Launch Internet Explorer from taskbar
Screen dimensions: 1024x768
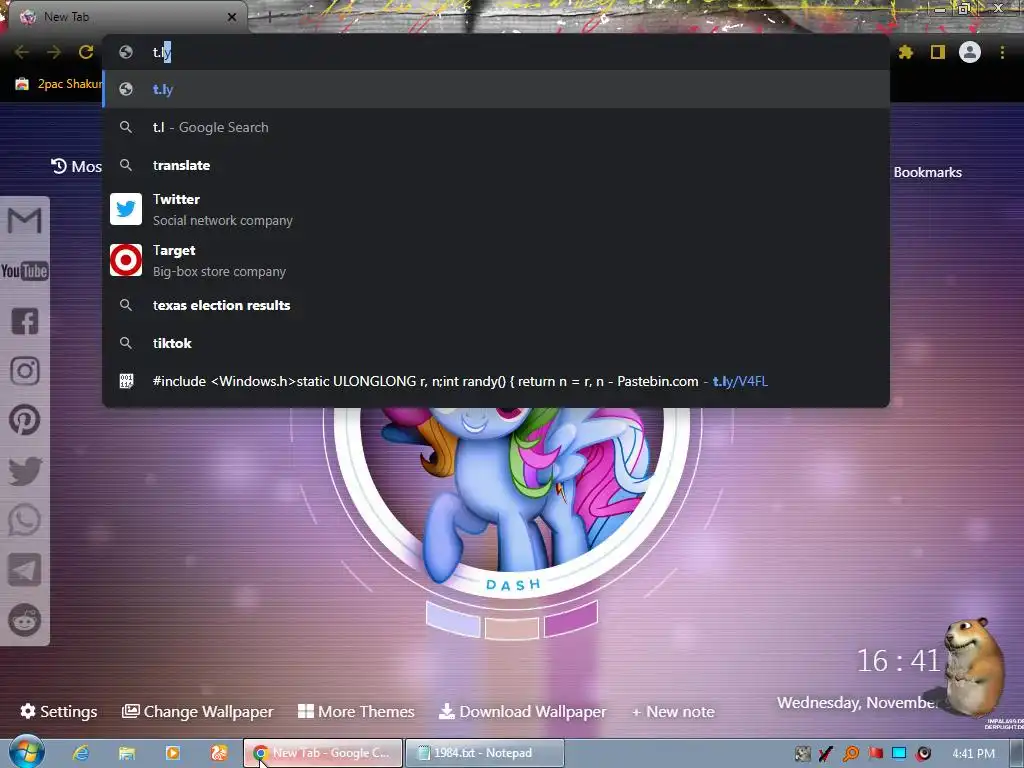coord(81,753)
